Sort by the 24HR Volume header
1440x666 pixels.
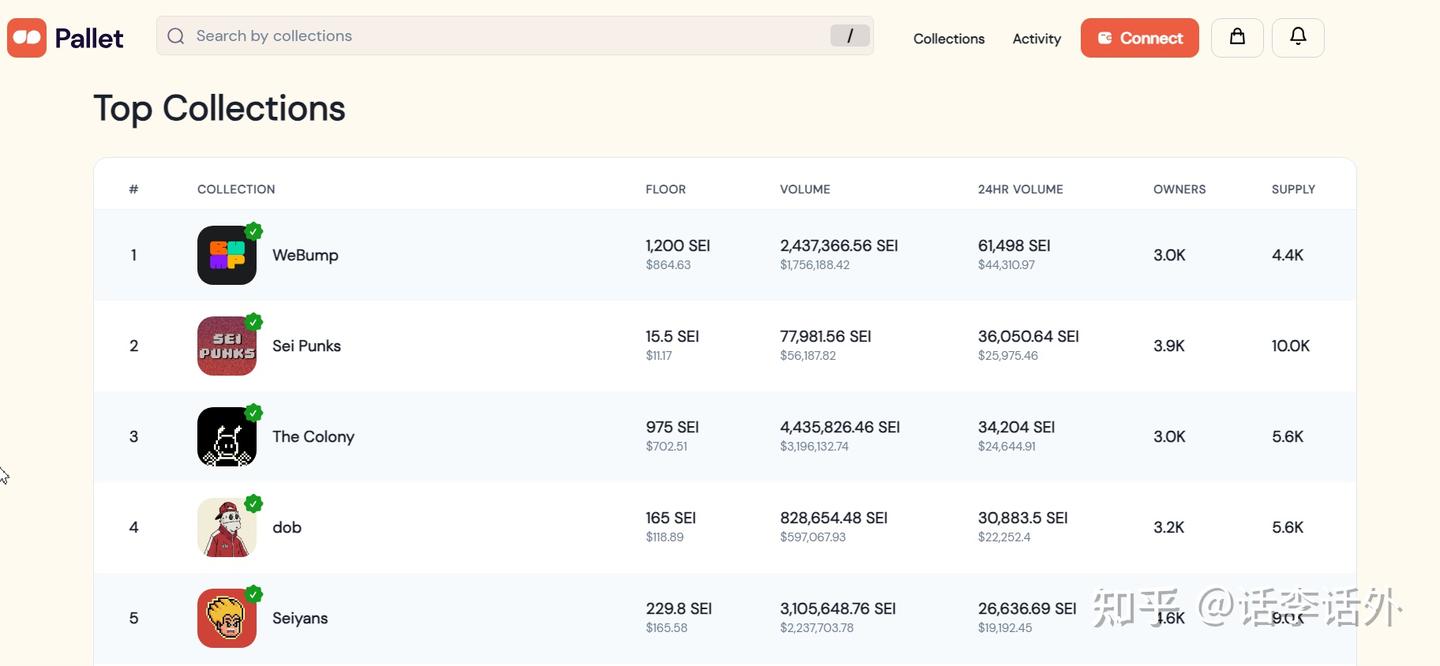[1020, 189]
